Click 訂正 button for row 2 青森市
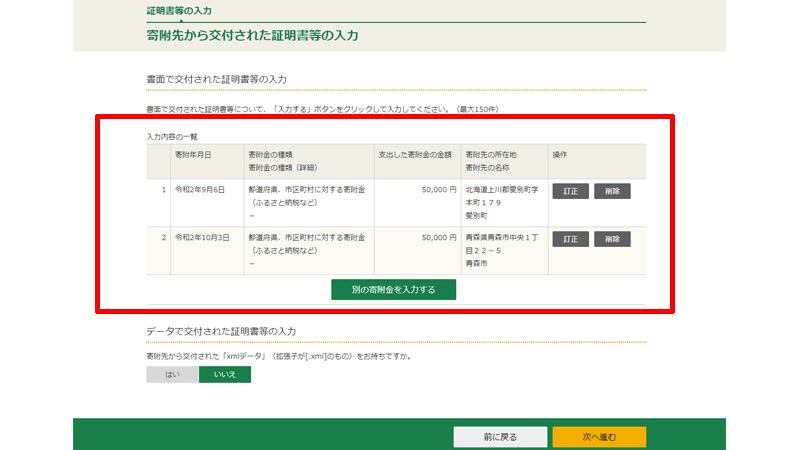This screenshot has width=800, height=450. [x=570, y=239]
